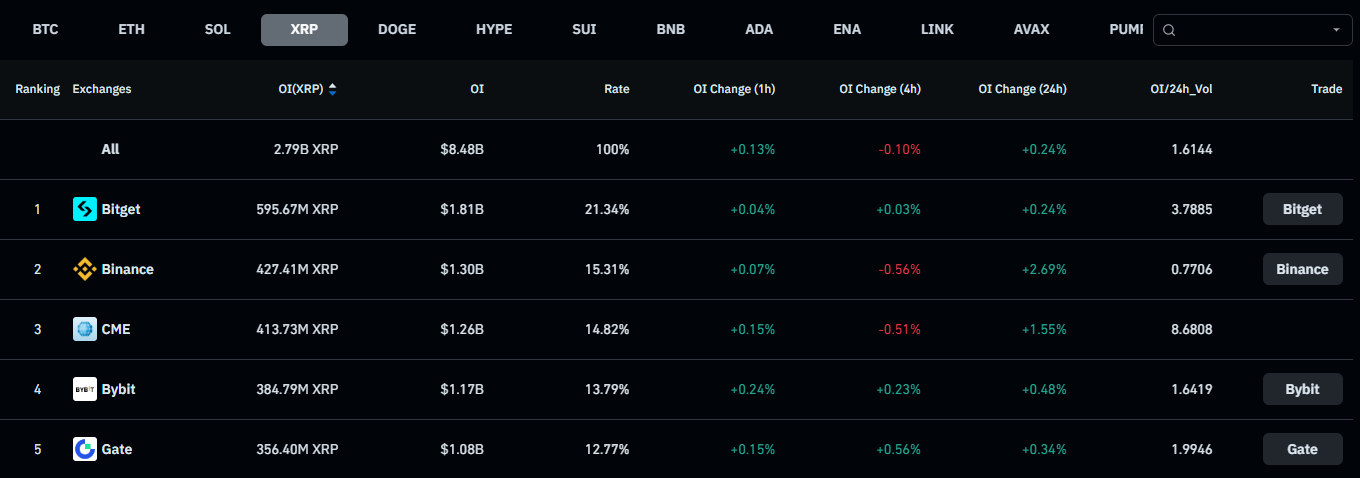
Task: Switch to the HYPE tab
Action: 494,30
